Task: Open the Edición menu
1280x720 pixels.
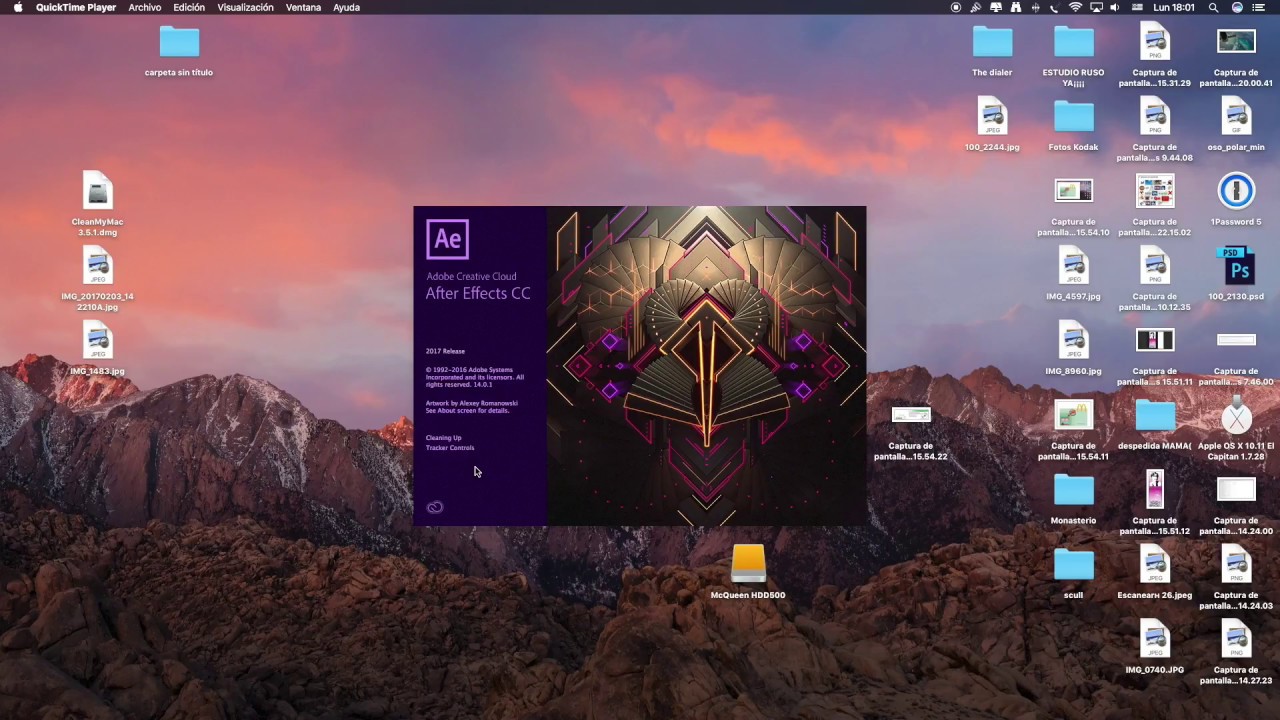Action: (189, 7)
